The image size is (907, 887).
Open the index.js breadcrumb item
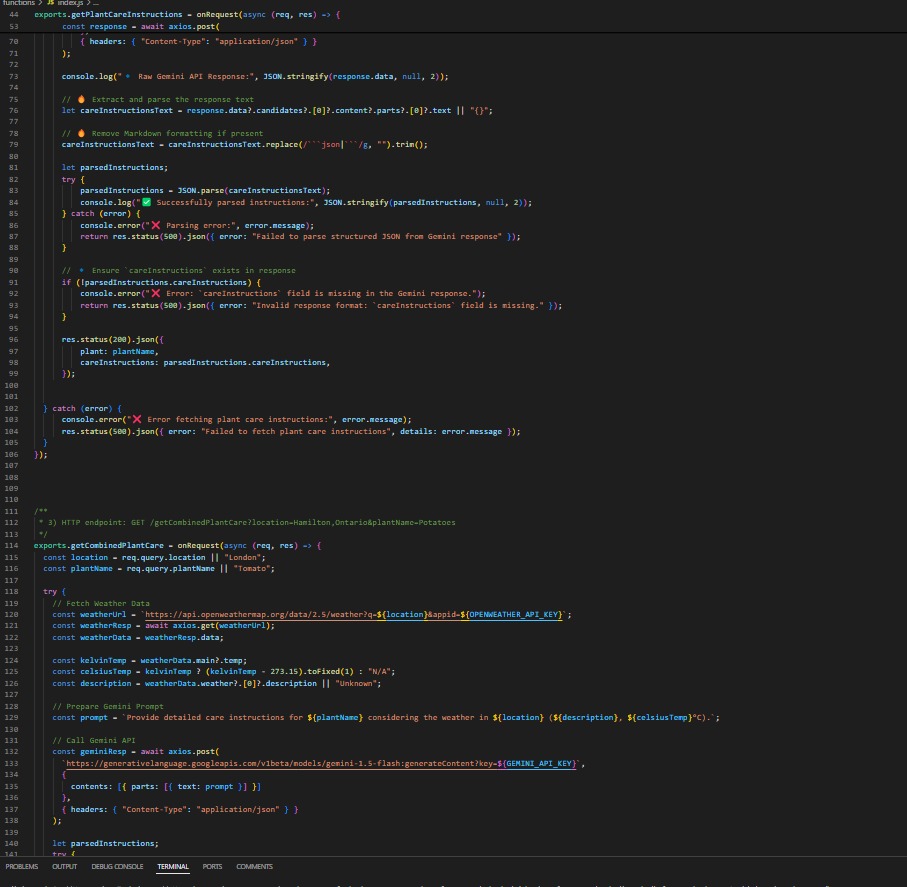click(70, 3)
